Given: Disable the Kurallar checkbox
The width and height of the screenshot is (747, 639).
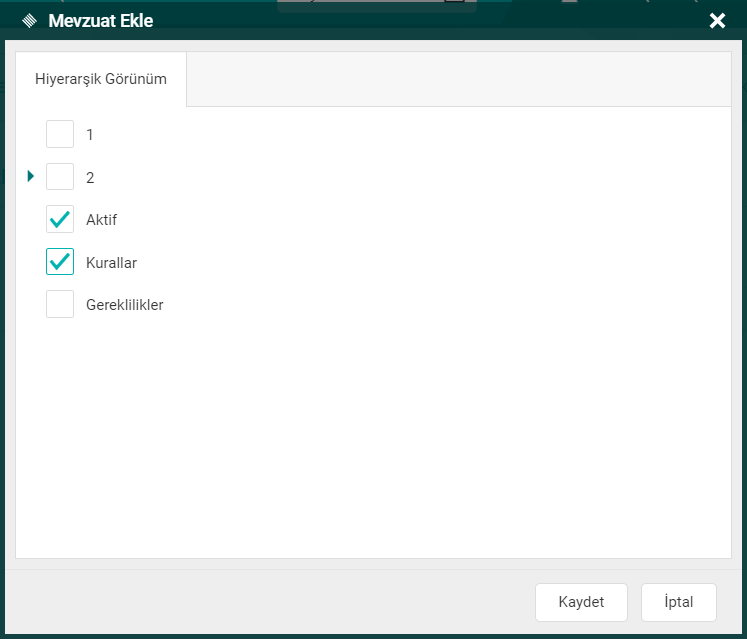Looking at the screenshot, I should click(x=60, y=262).
